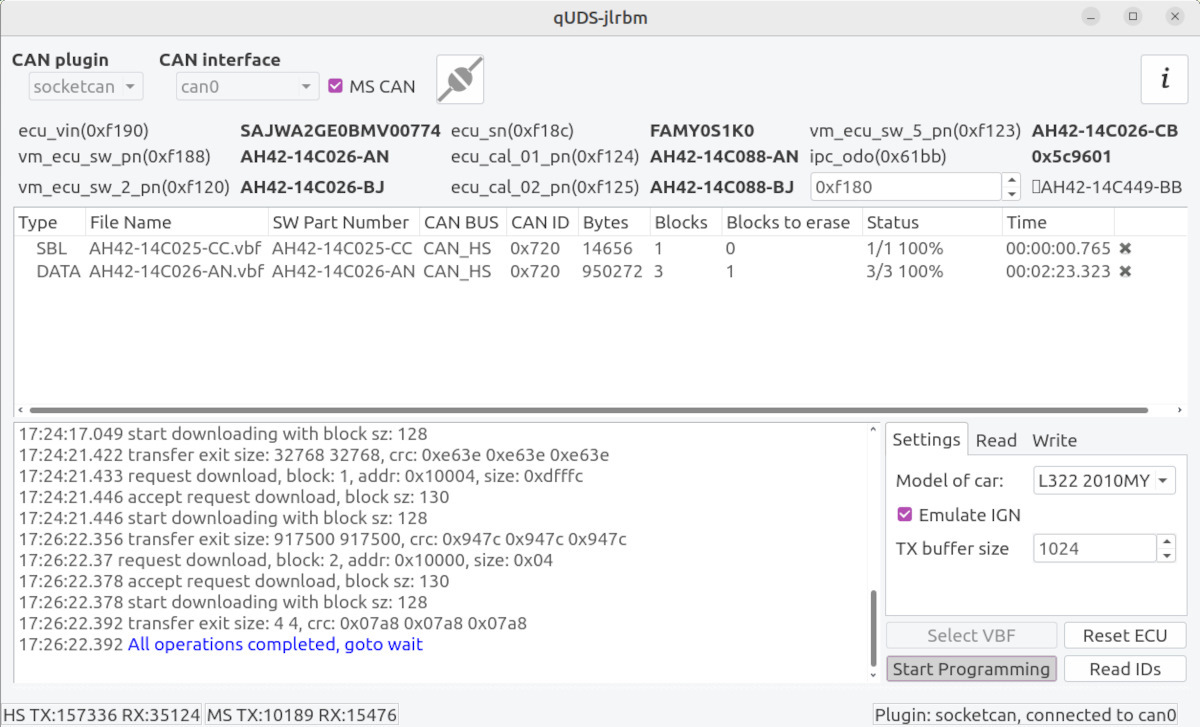Remove the SBL row via its x icon

(1125, 248)
